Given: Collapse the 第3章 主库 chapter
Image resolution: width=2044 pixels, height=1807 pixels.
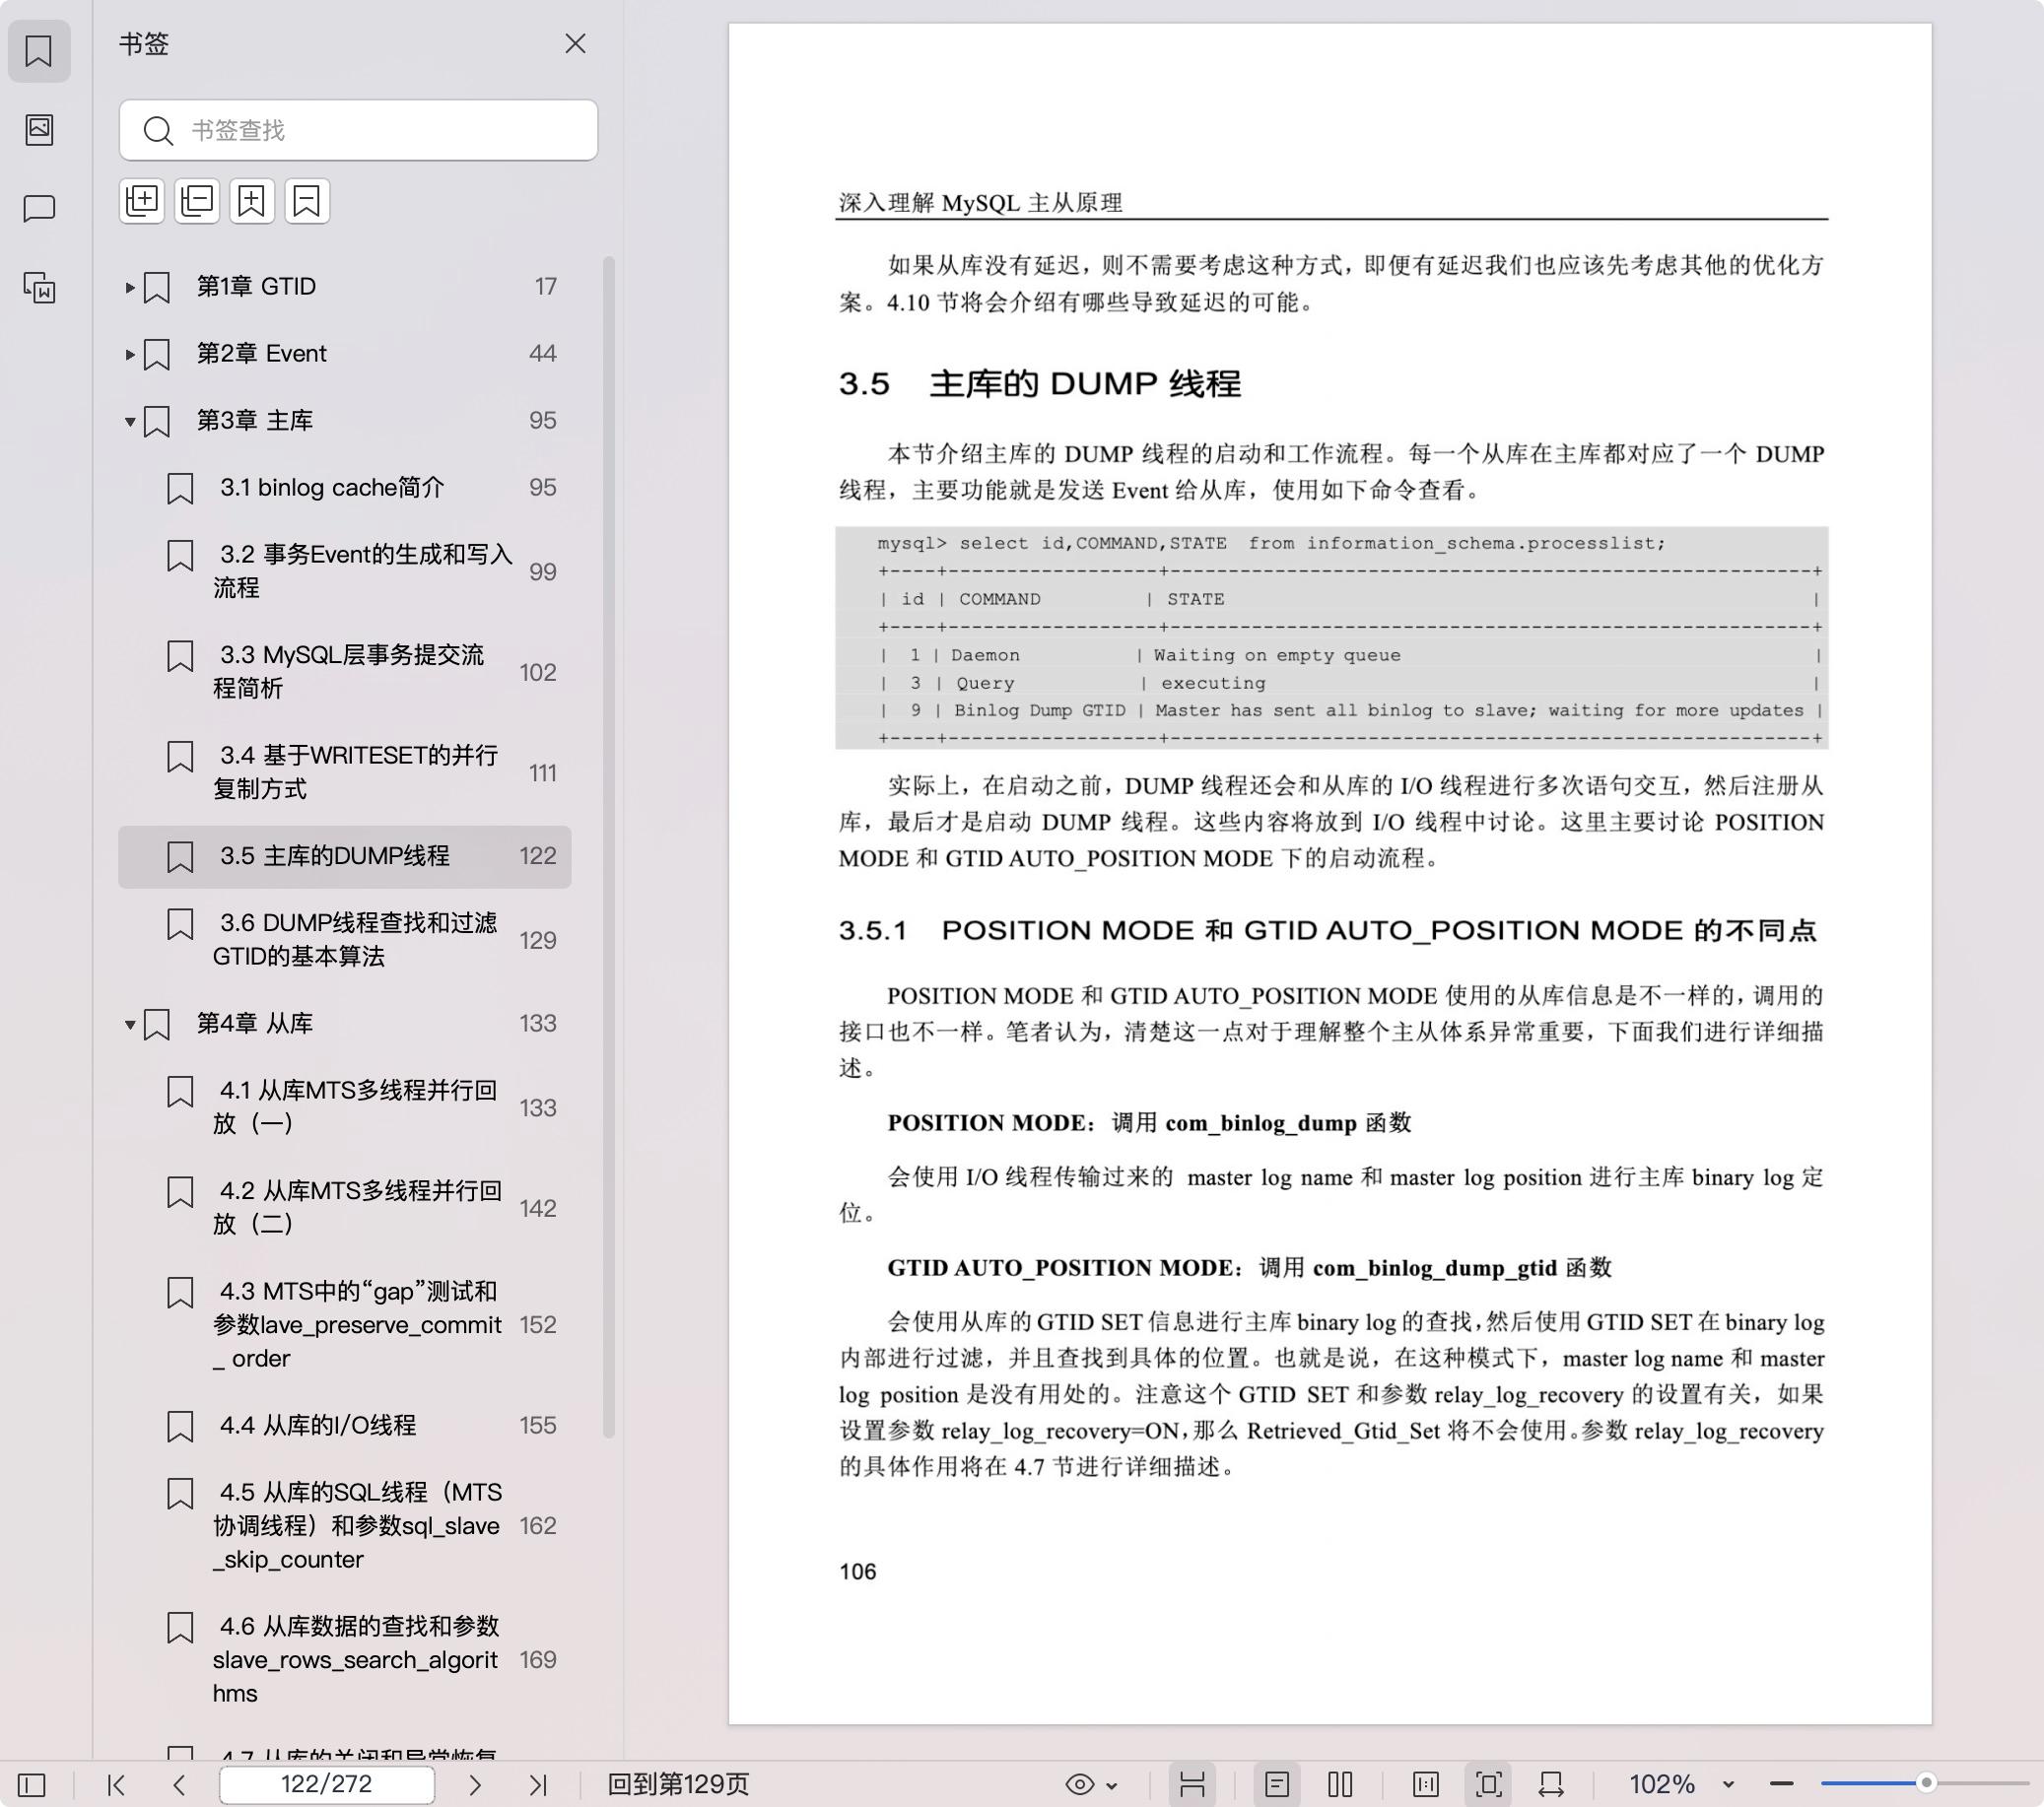Looking at the screenshot, I should [129, 421].
